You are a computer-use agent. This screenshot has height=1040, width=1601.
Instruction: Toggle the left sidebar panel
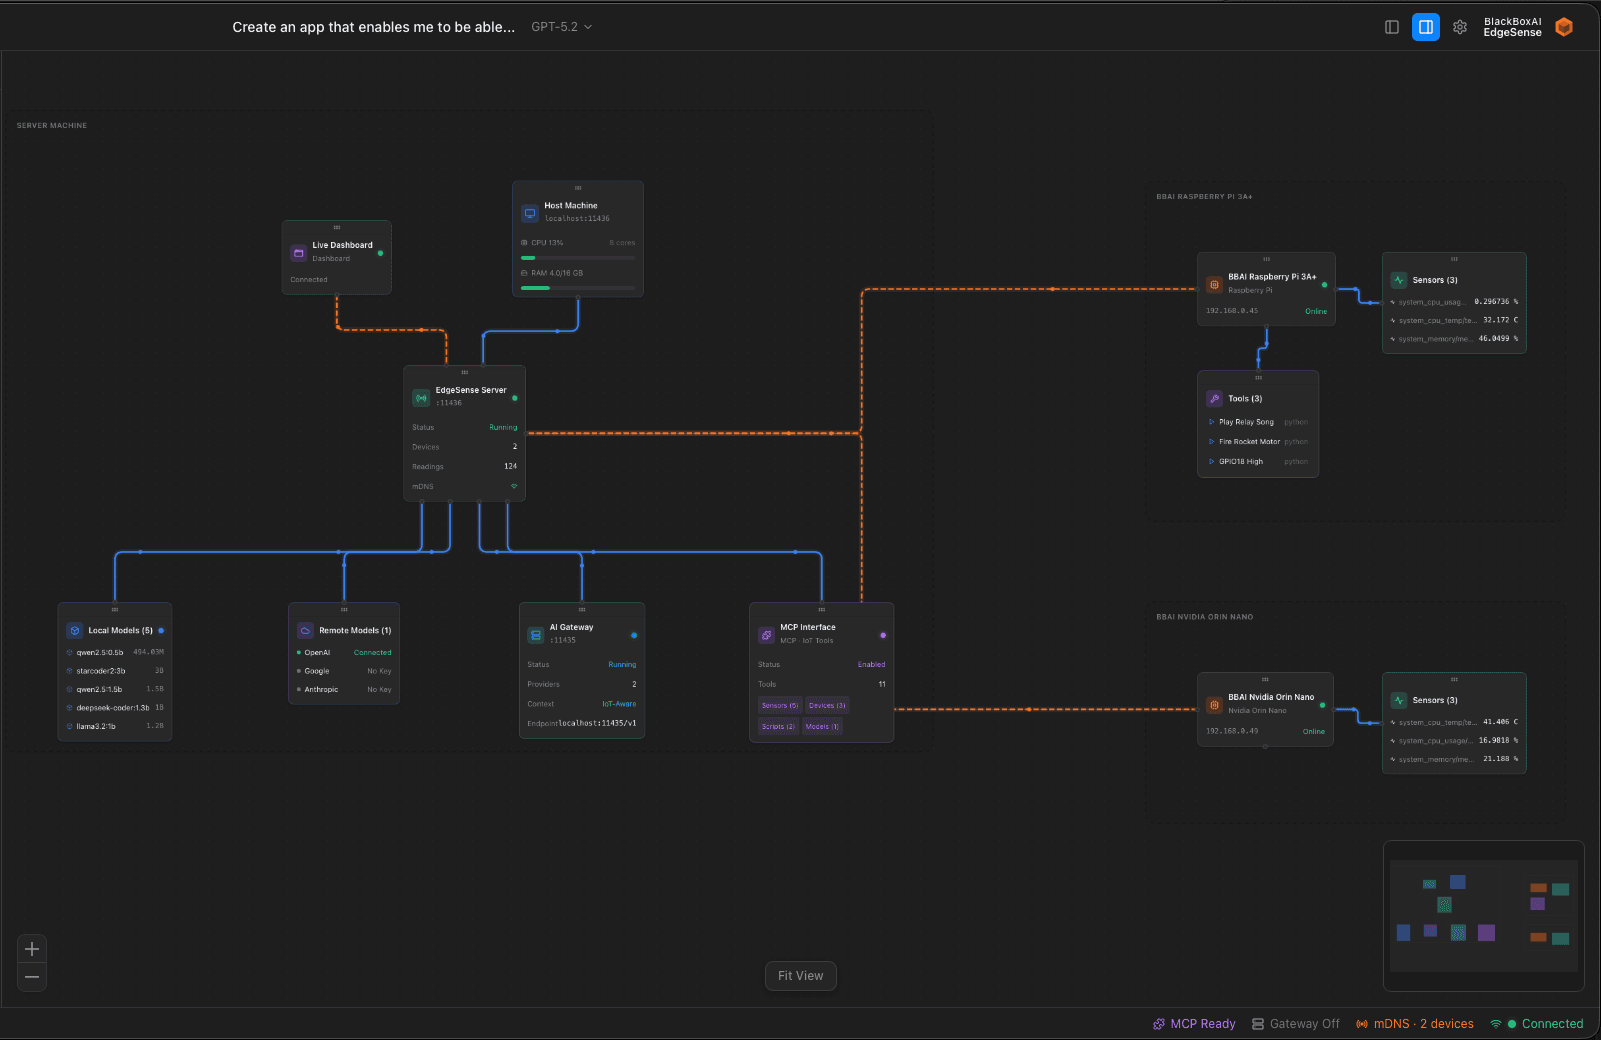click(x=1392, y=27)
